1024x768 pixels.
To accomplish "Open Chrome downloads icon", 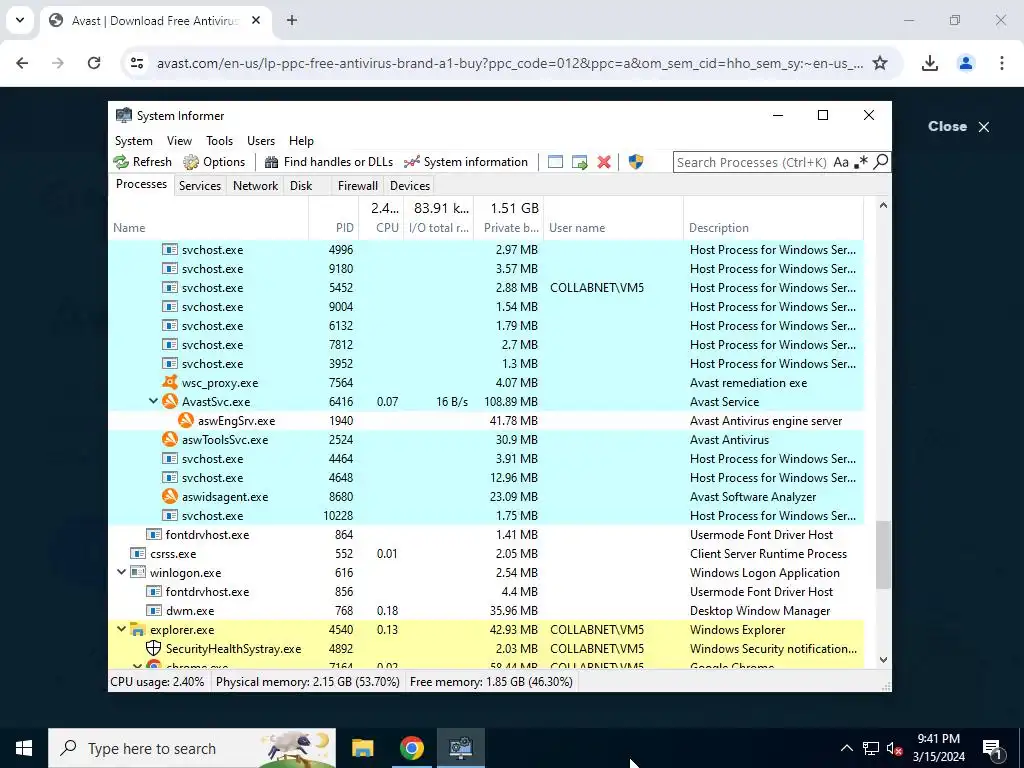I will click(929, 63).
